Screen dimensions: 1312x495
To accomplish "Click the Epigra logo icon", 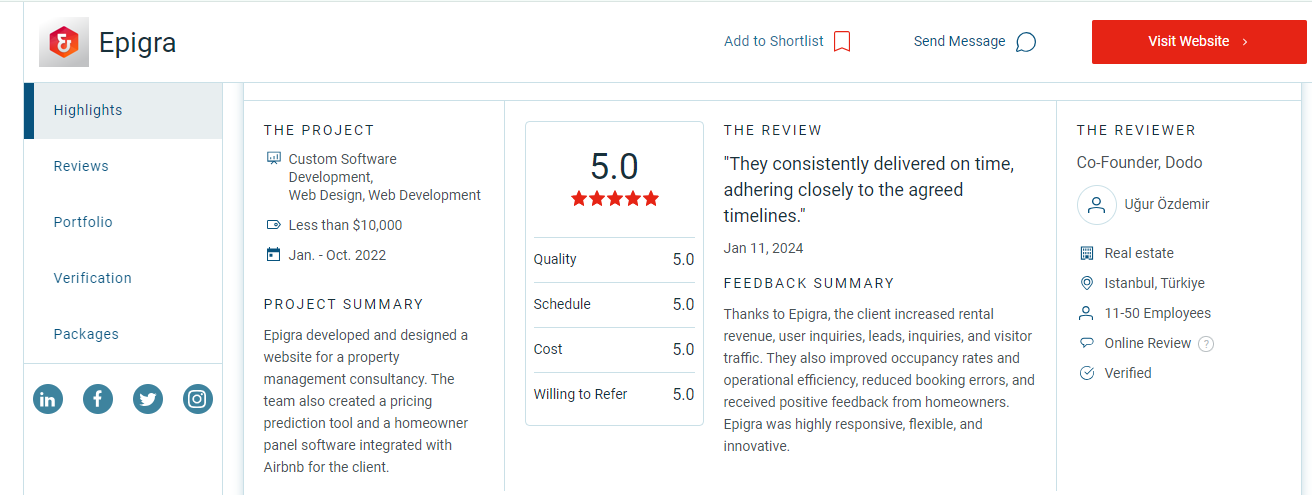I will click(x=64, y=42).
